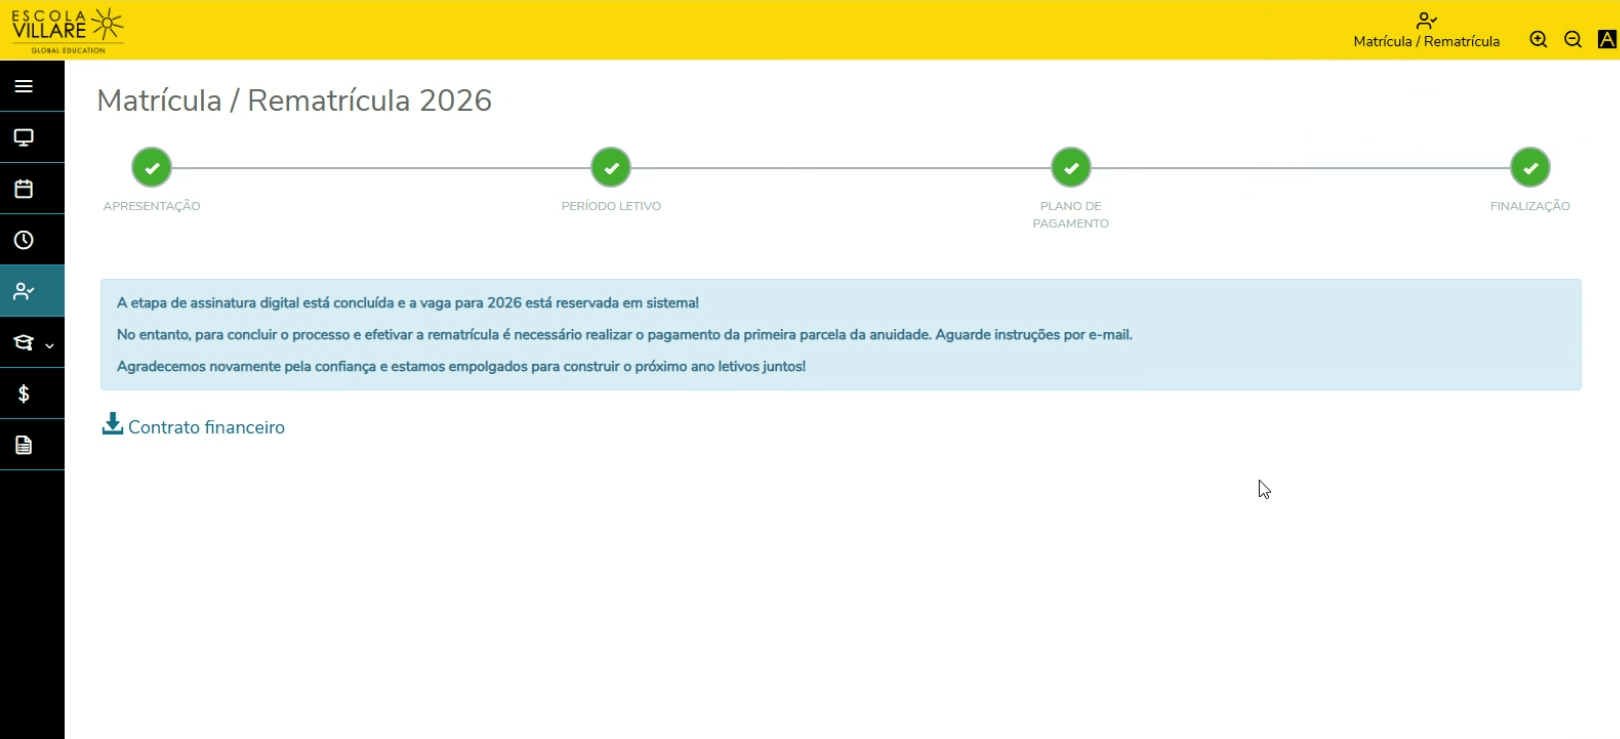Viewport: 1620px width, 739px height.
Task: Click the zoom in magnifier icon
Action: pyautogui.click(x=1538, y=40)
